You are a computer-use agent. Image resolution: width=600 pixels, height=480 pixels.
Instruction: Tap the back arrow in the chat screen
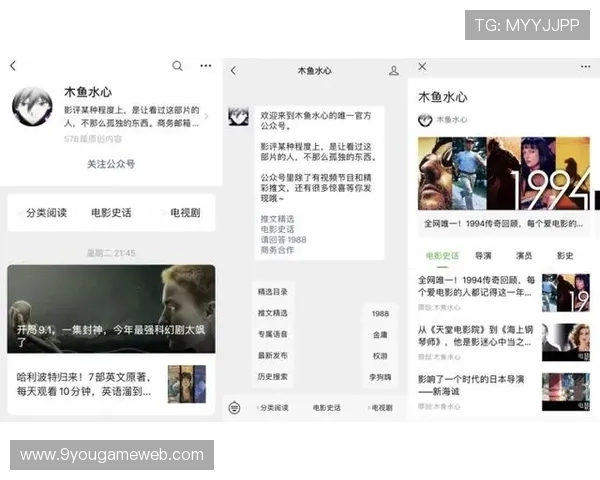[233, 70]
